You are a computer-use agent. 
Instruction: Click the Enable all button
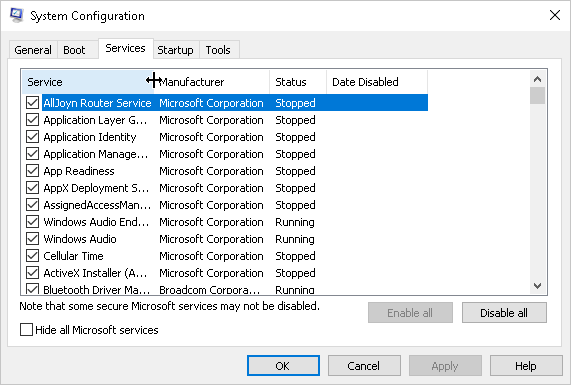point(410,313)
